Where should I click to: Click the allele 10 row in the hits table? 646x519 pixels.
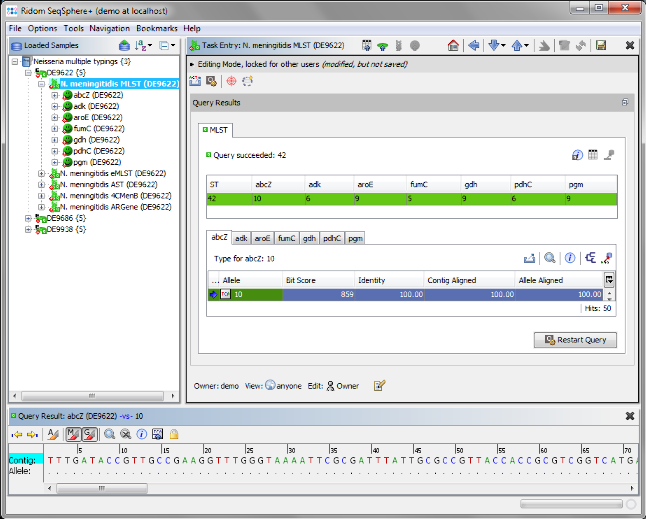tap(405, 295)
